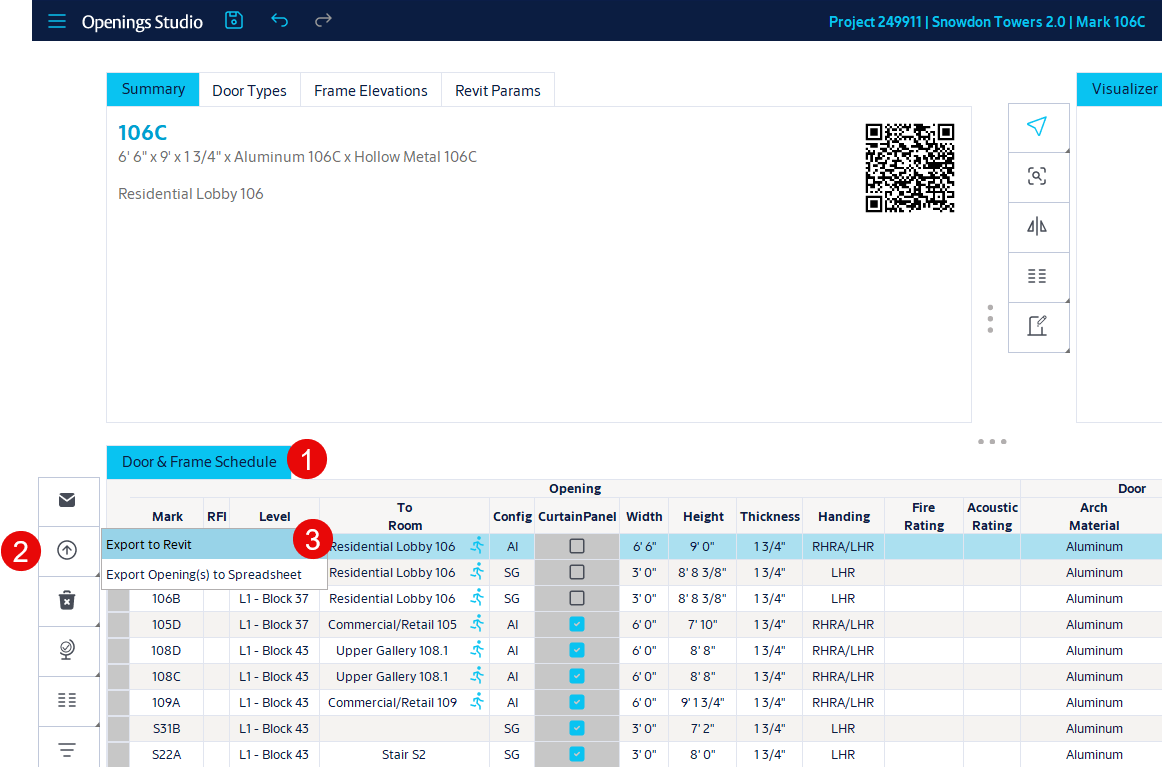
Task: Click the filter lines icon
Action: (x=67, y=749)
